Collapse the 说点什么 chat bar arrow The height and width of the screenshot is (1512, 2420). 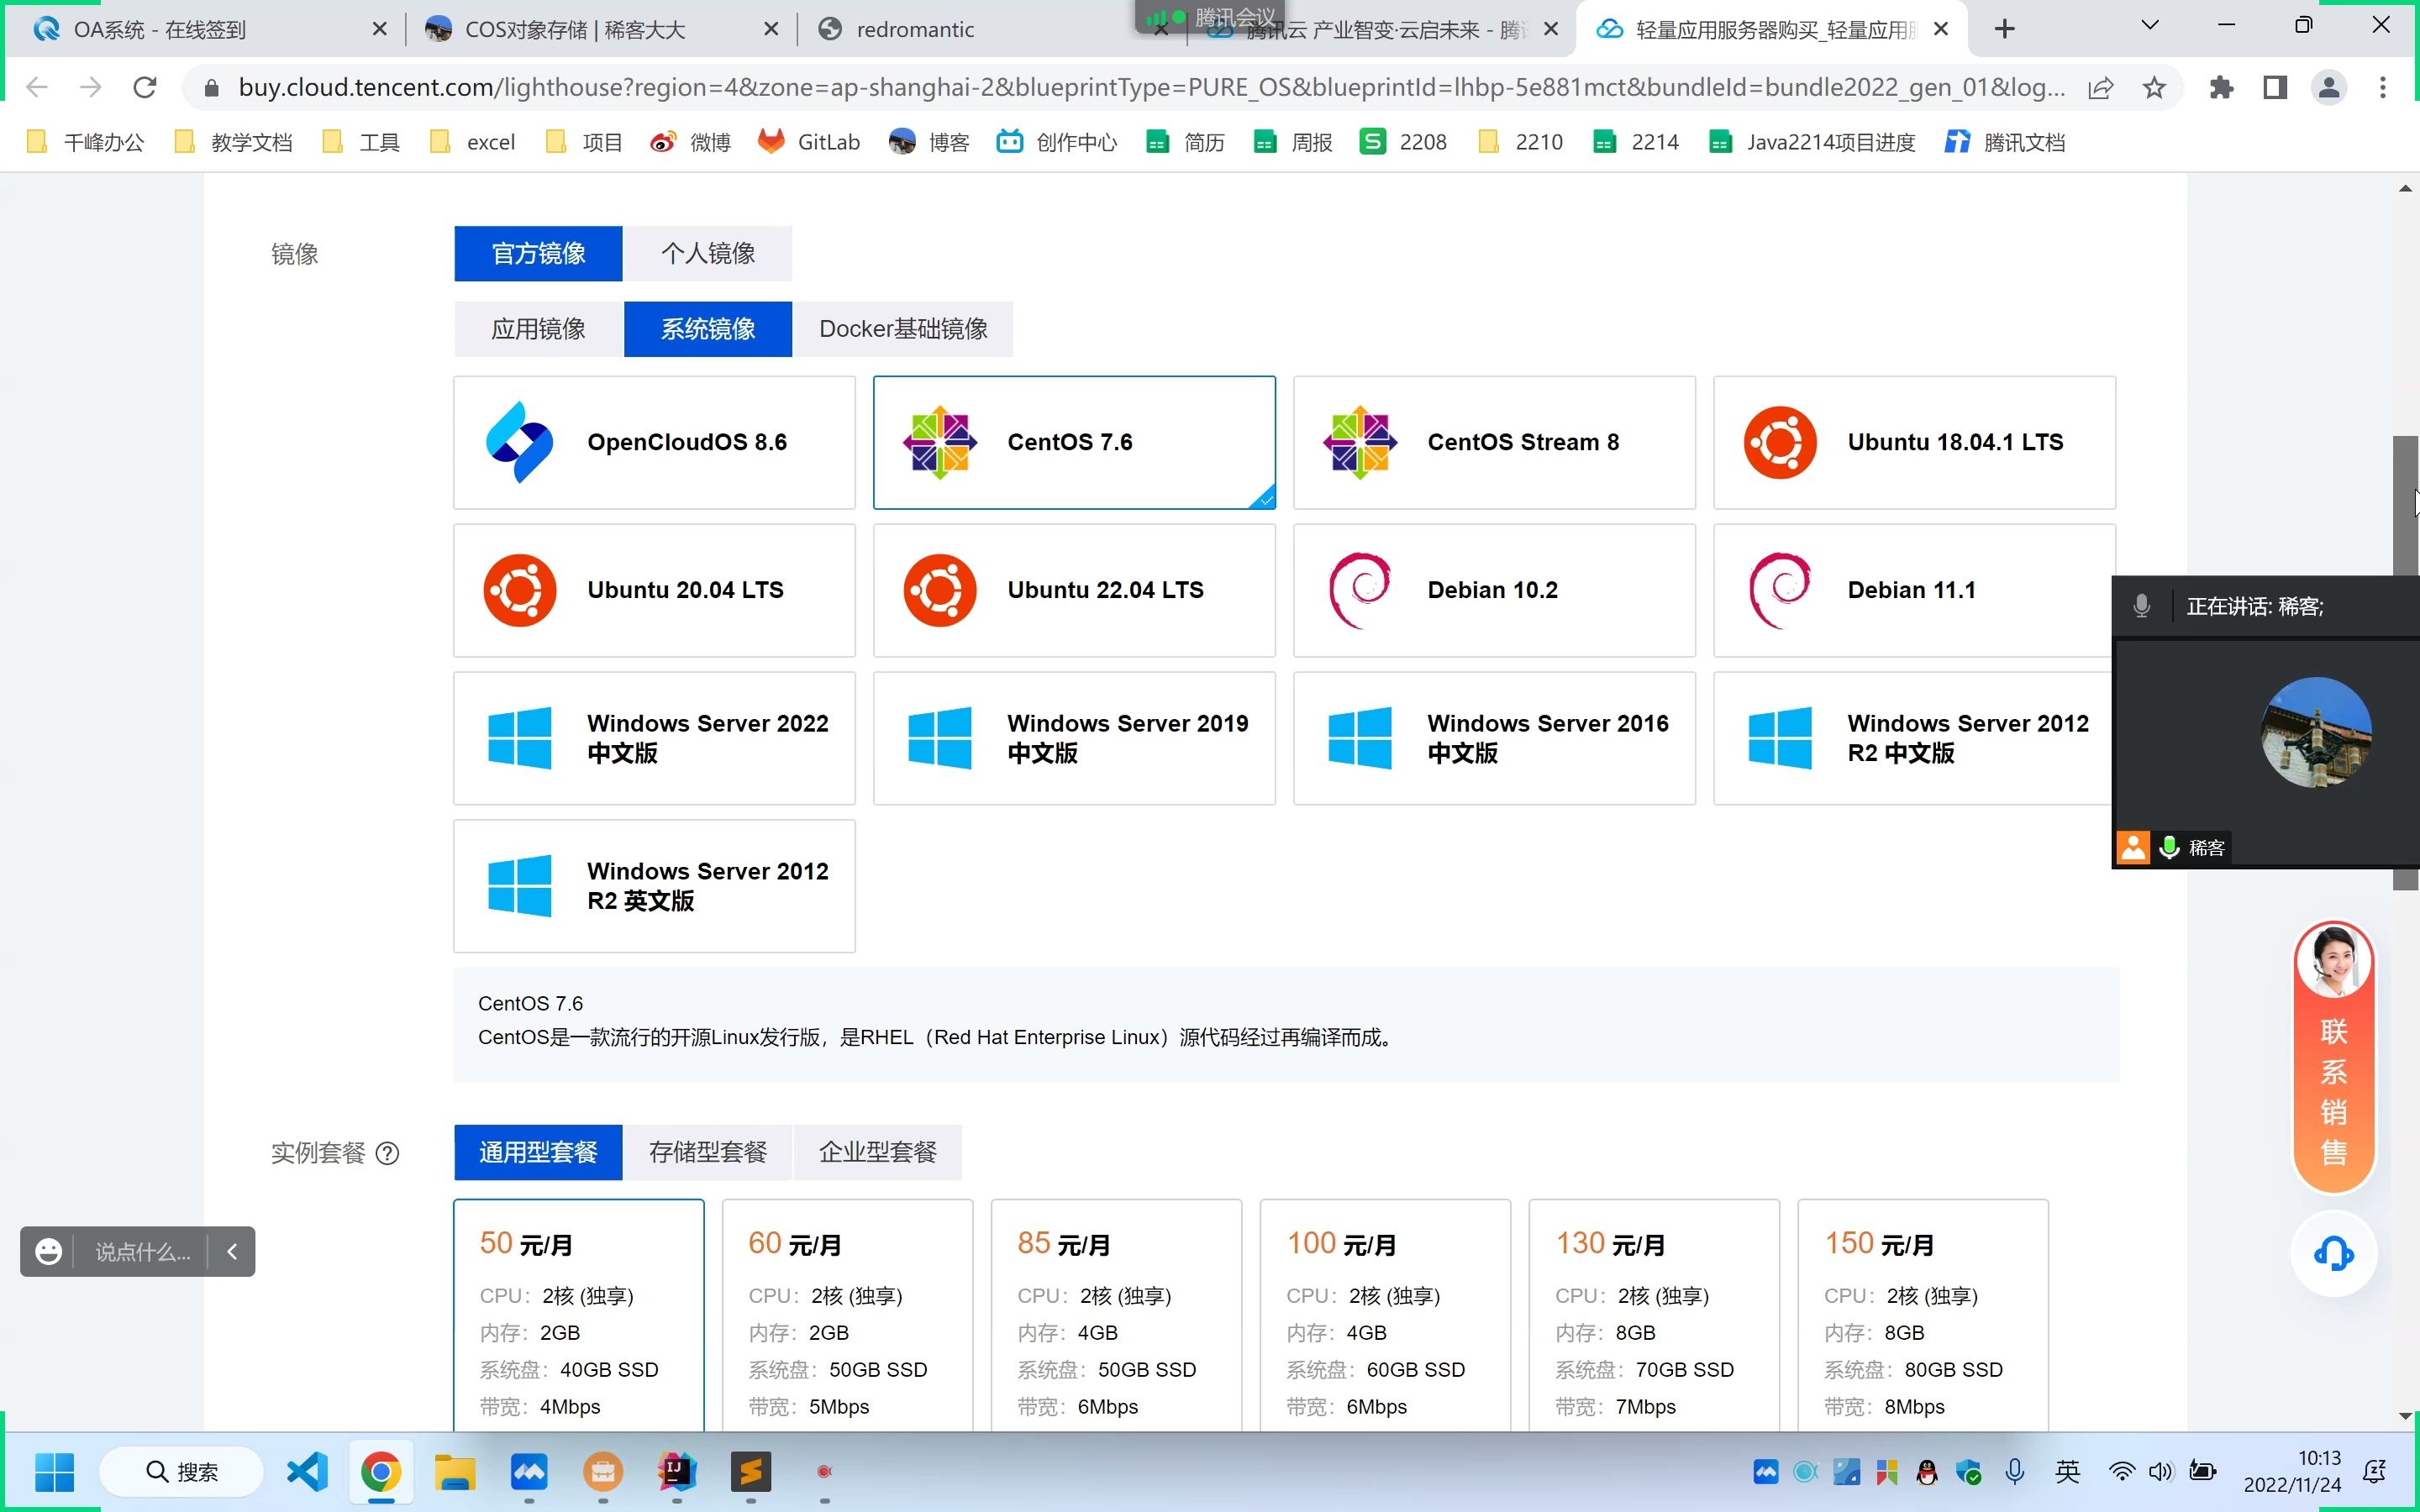(232, 1251)
